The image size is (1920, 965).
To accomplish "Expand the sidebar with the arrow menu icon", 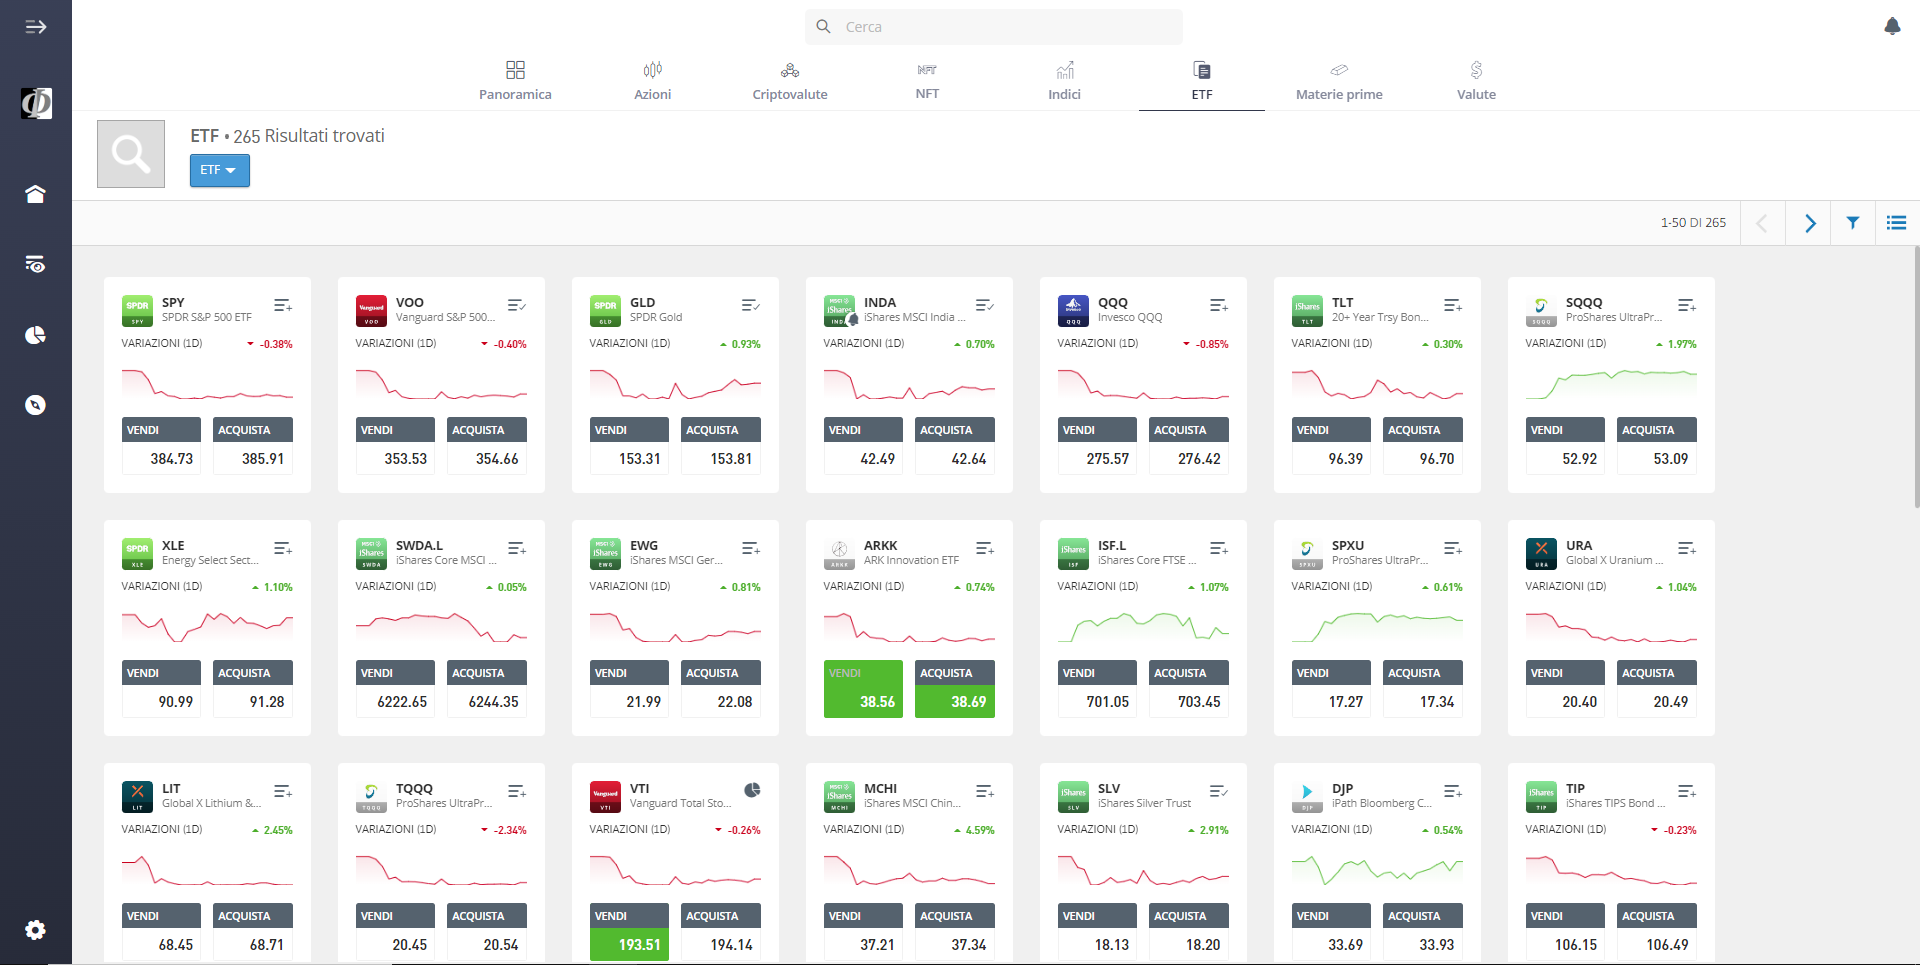I will (36, 27).
